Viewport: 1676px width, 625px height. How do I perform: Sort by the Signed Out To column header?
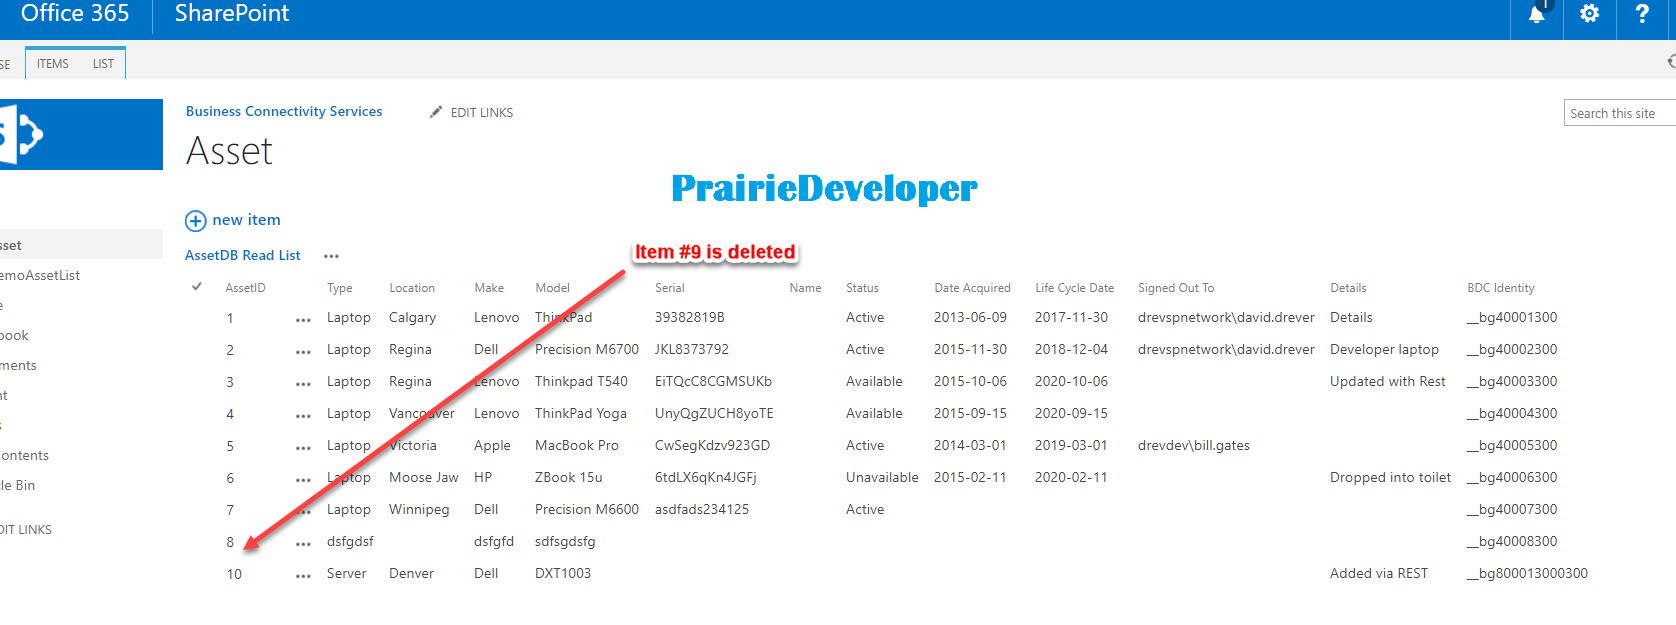pyautogui.click(x=1176, y=288)
